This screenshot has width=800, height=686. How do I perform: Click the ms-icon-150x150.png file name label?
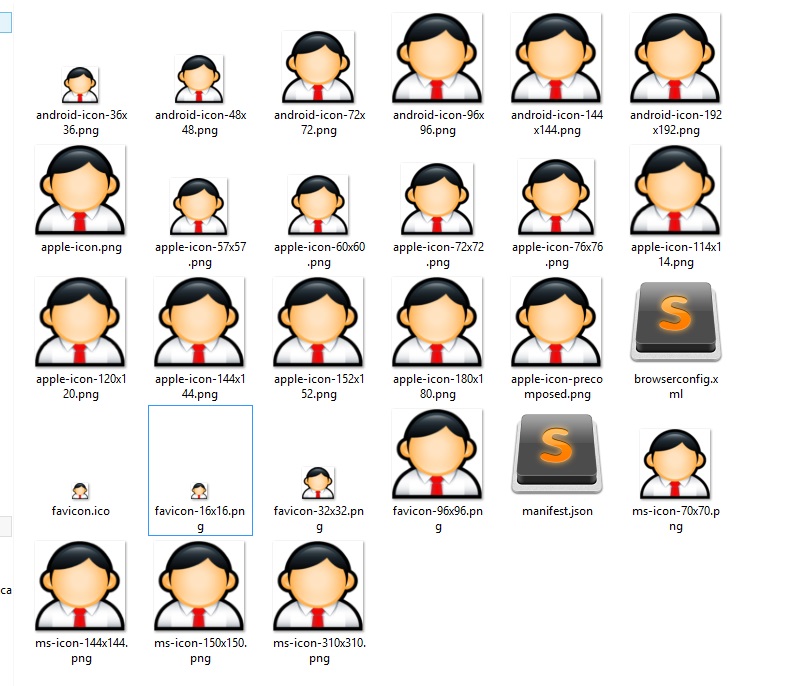(x=199, y=650)
